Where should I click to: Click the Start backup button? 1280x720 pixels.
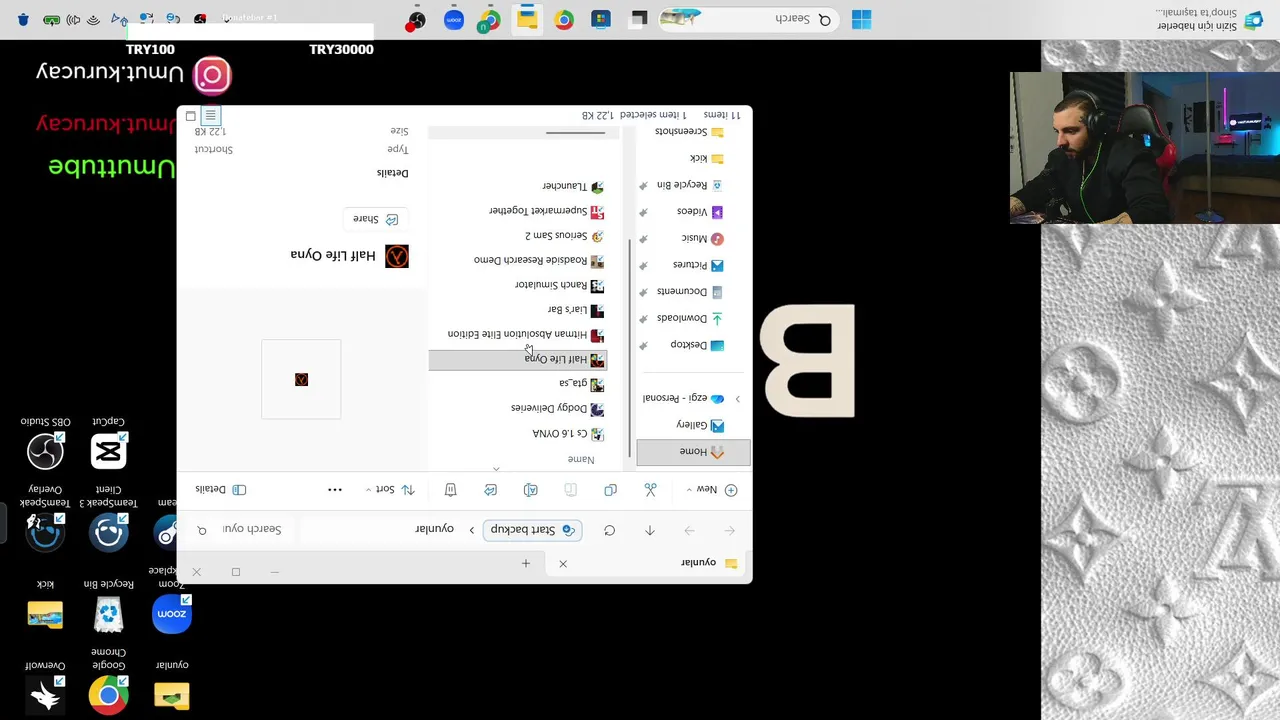pyautogui.click(x=532, y=530)
